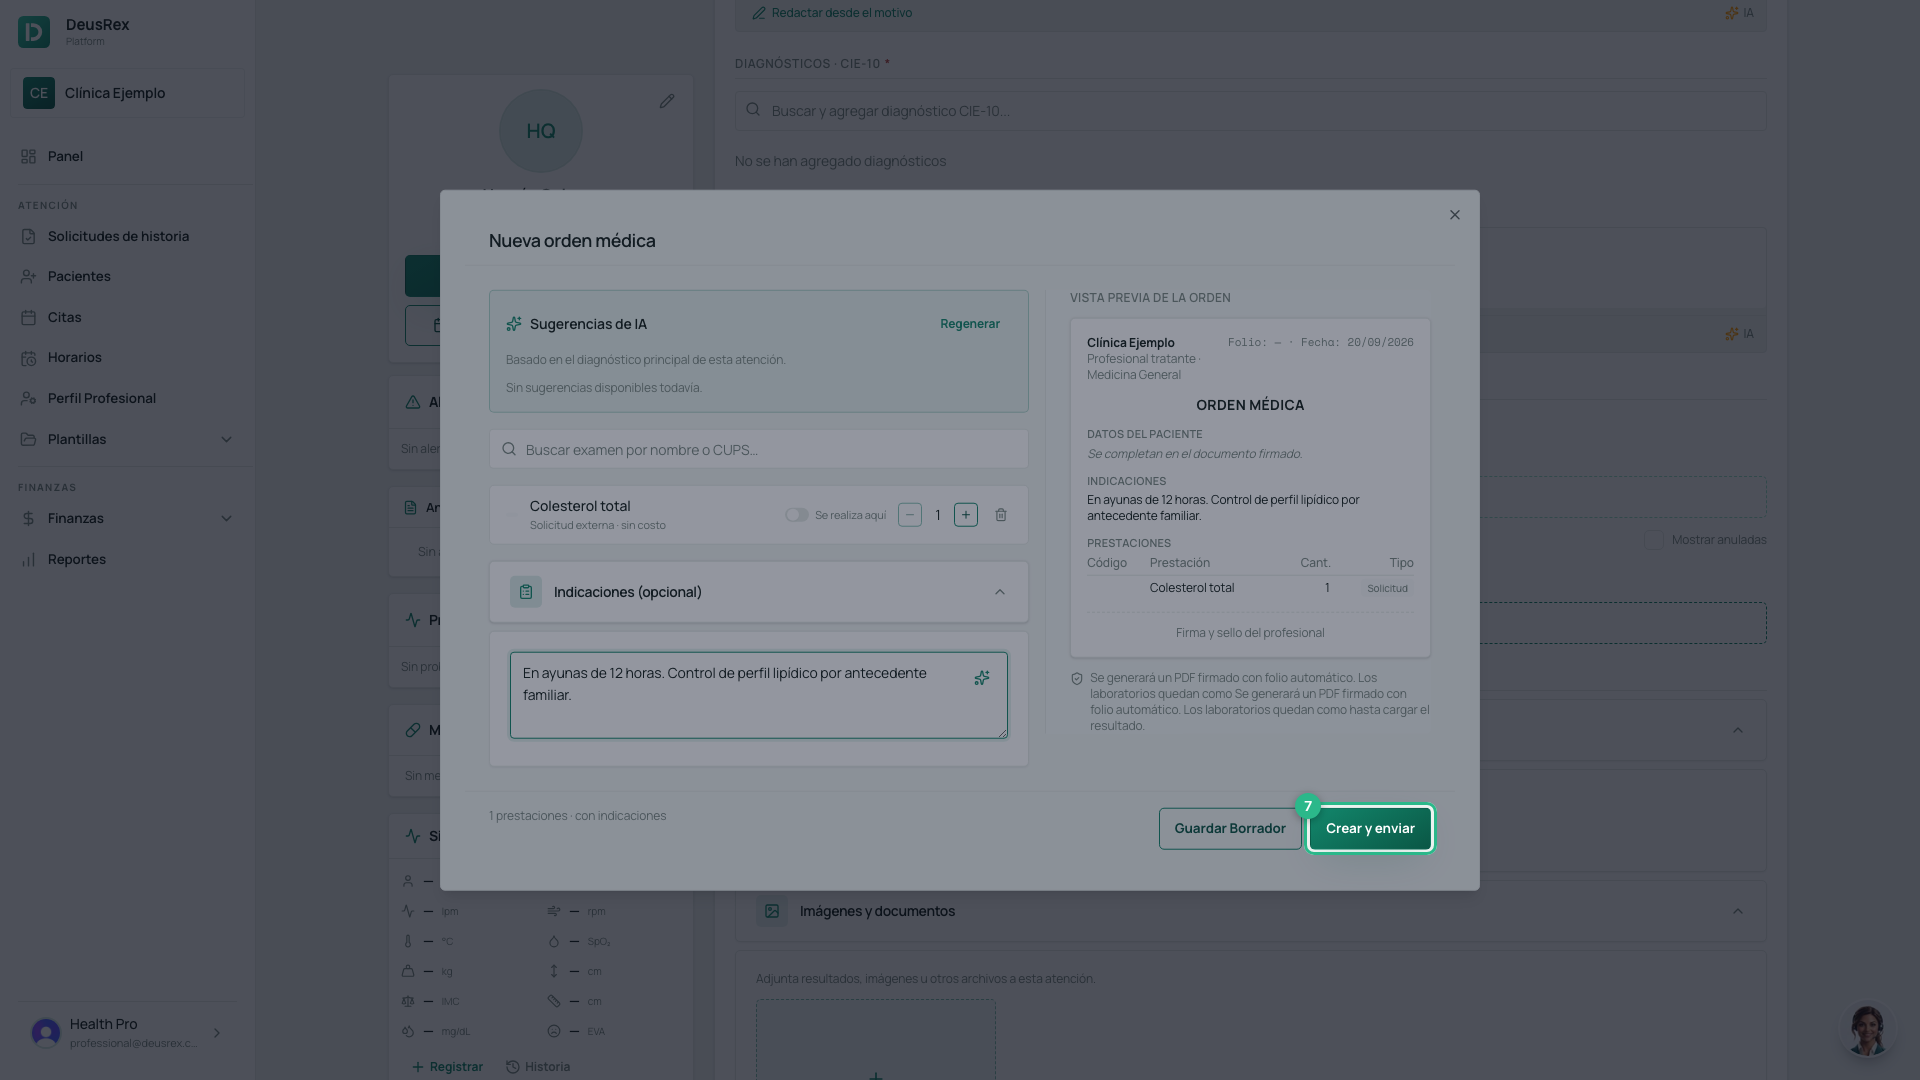Click Regenerar in Sugerencias de IA
Screen dimensions: 1920x1080
(970, 324)
